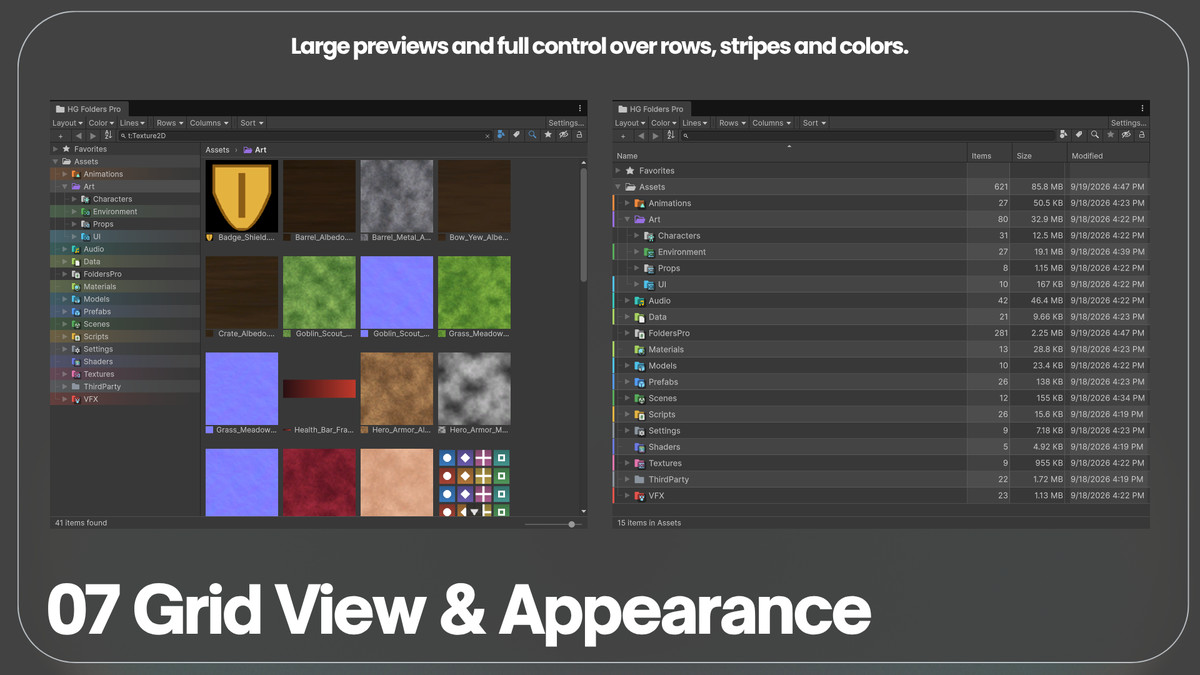
Task: Toggle the lock icon in list-view window
Action: tap(1141, 135)
